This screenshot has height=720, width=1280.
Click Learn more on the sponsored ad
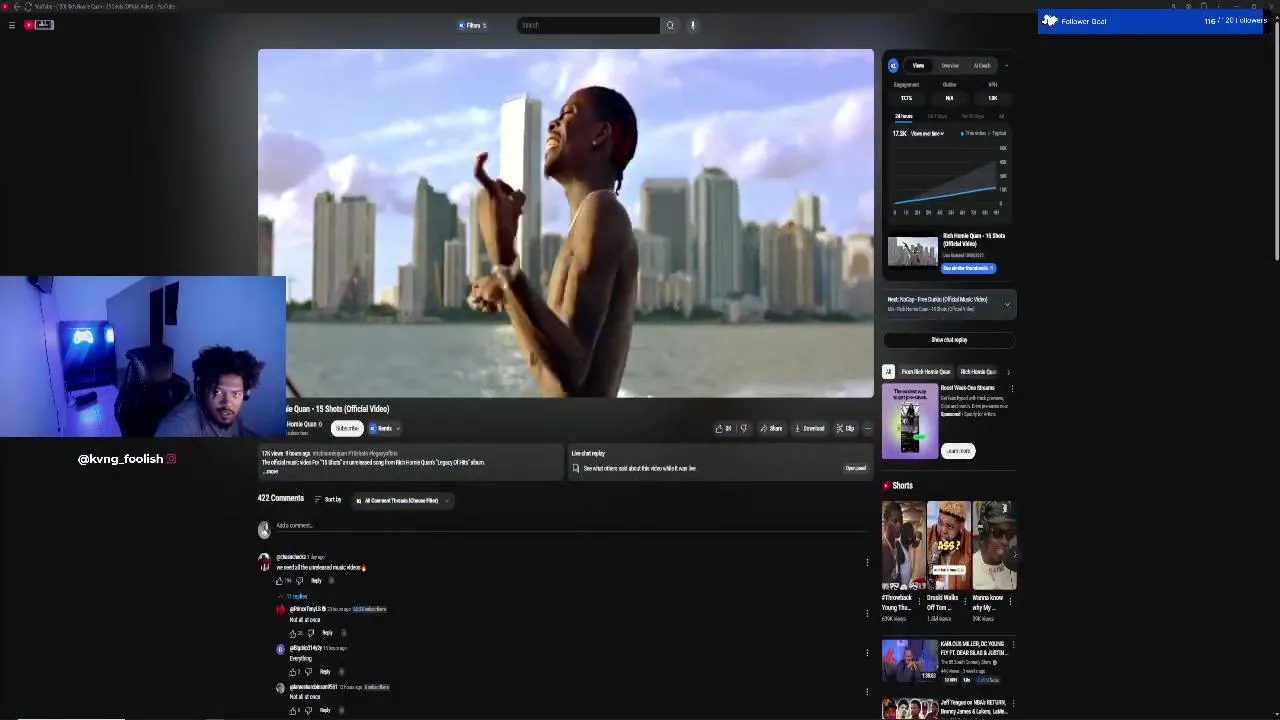959,451
